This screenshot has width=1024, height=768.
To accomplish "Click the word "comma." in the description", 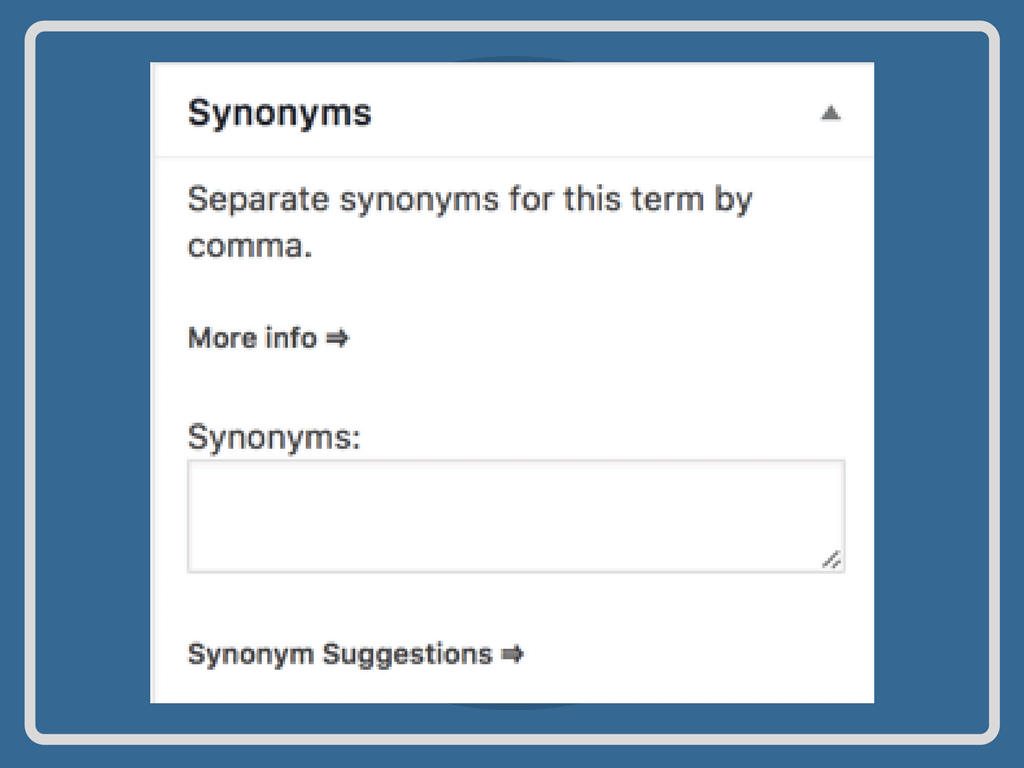I will click(x=250, y=246).
